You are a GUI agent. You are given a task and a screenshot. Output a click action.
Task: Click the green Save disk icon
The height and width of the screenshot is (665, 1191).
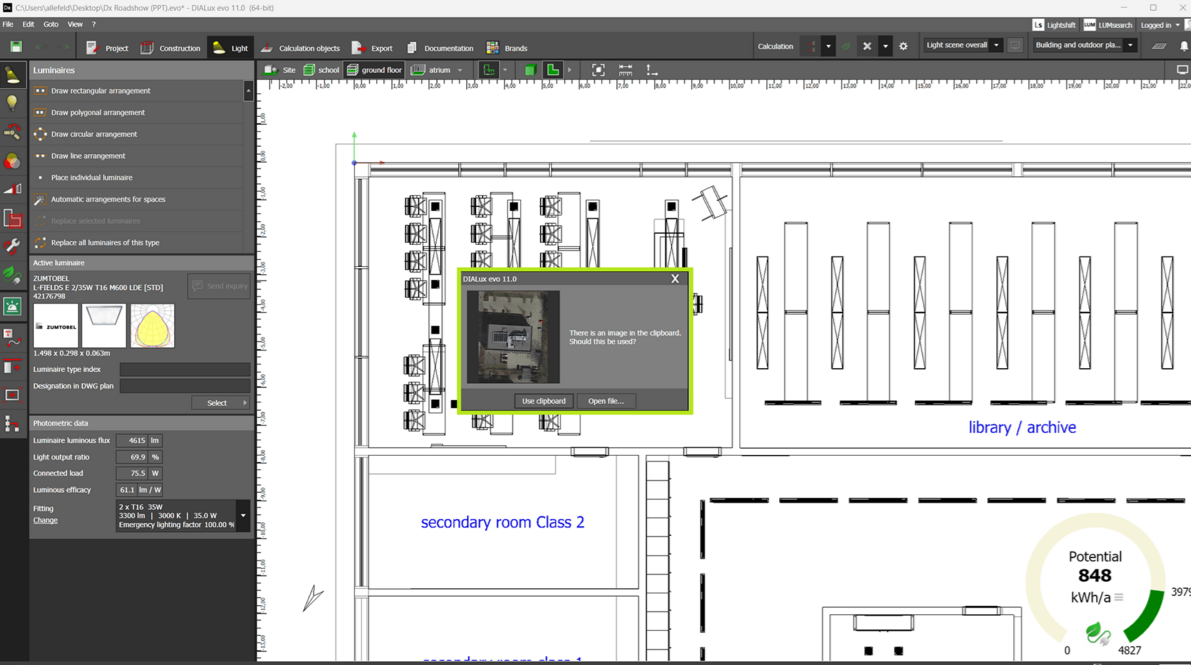click(x=15, y=47)
